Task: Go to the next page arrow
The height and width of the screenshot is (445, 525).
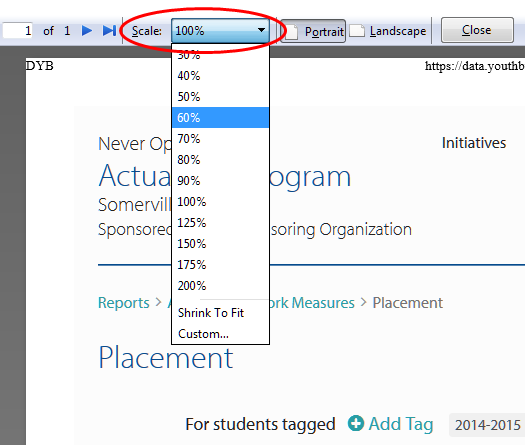Action: (x=87, y=31)
